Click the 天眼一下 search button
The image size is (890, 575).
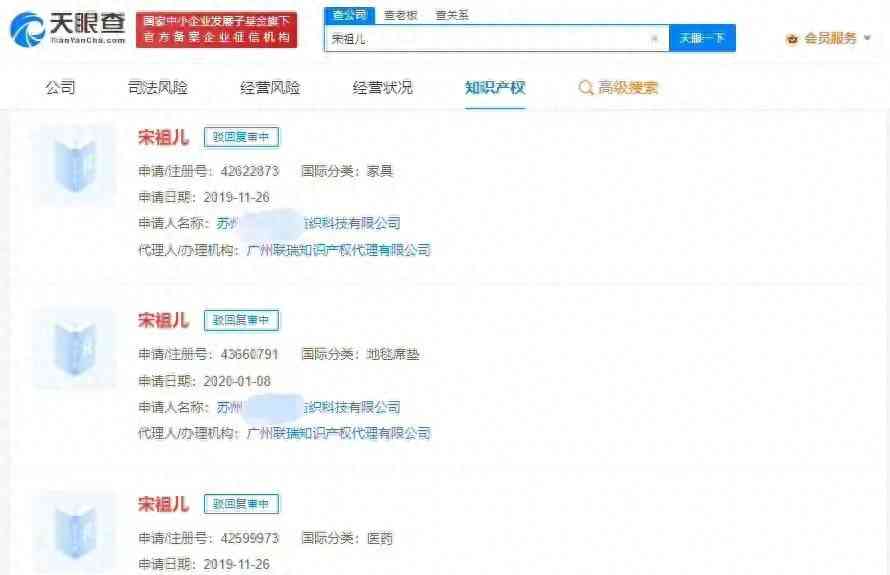702,38
